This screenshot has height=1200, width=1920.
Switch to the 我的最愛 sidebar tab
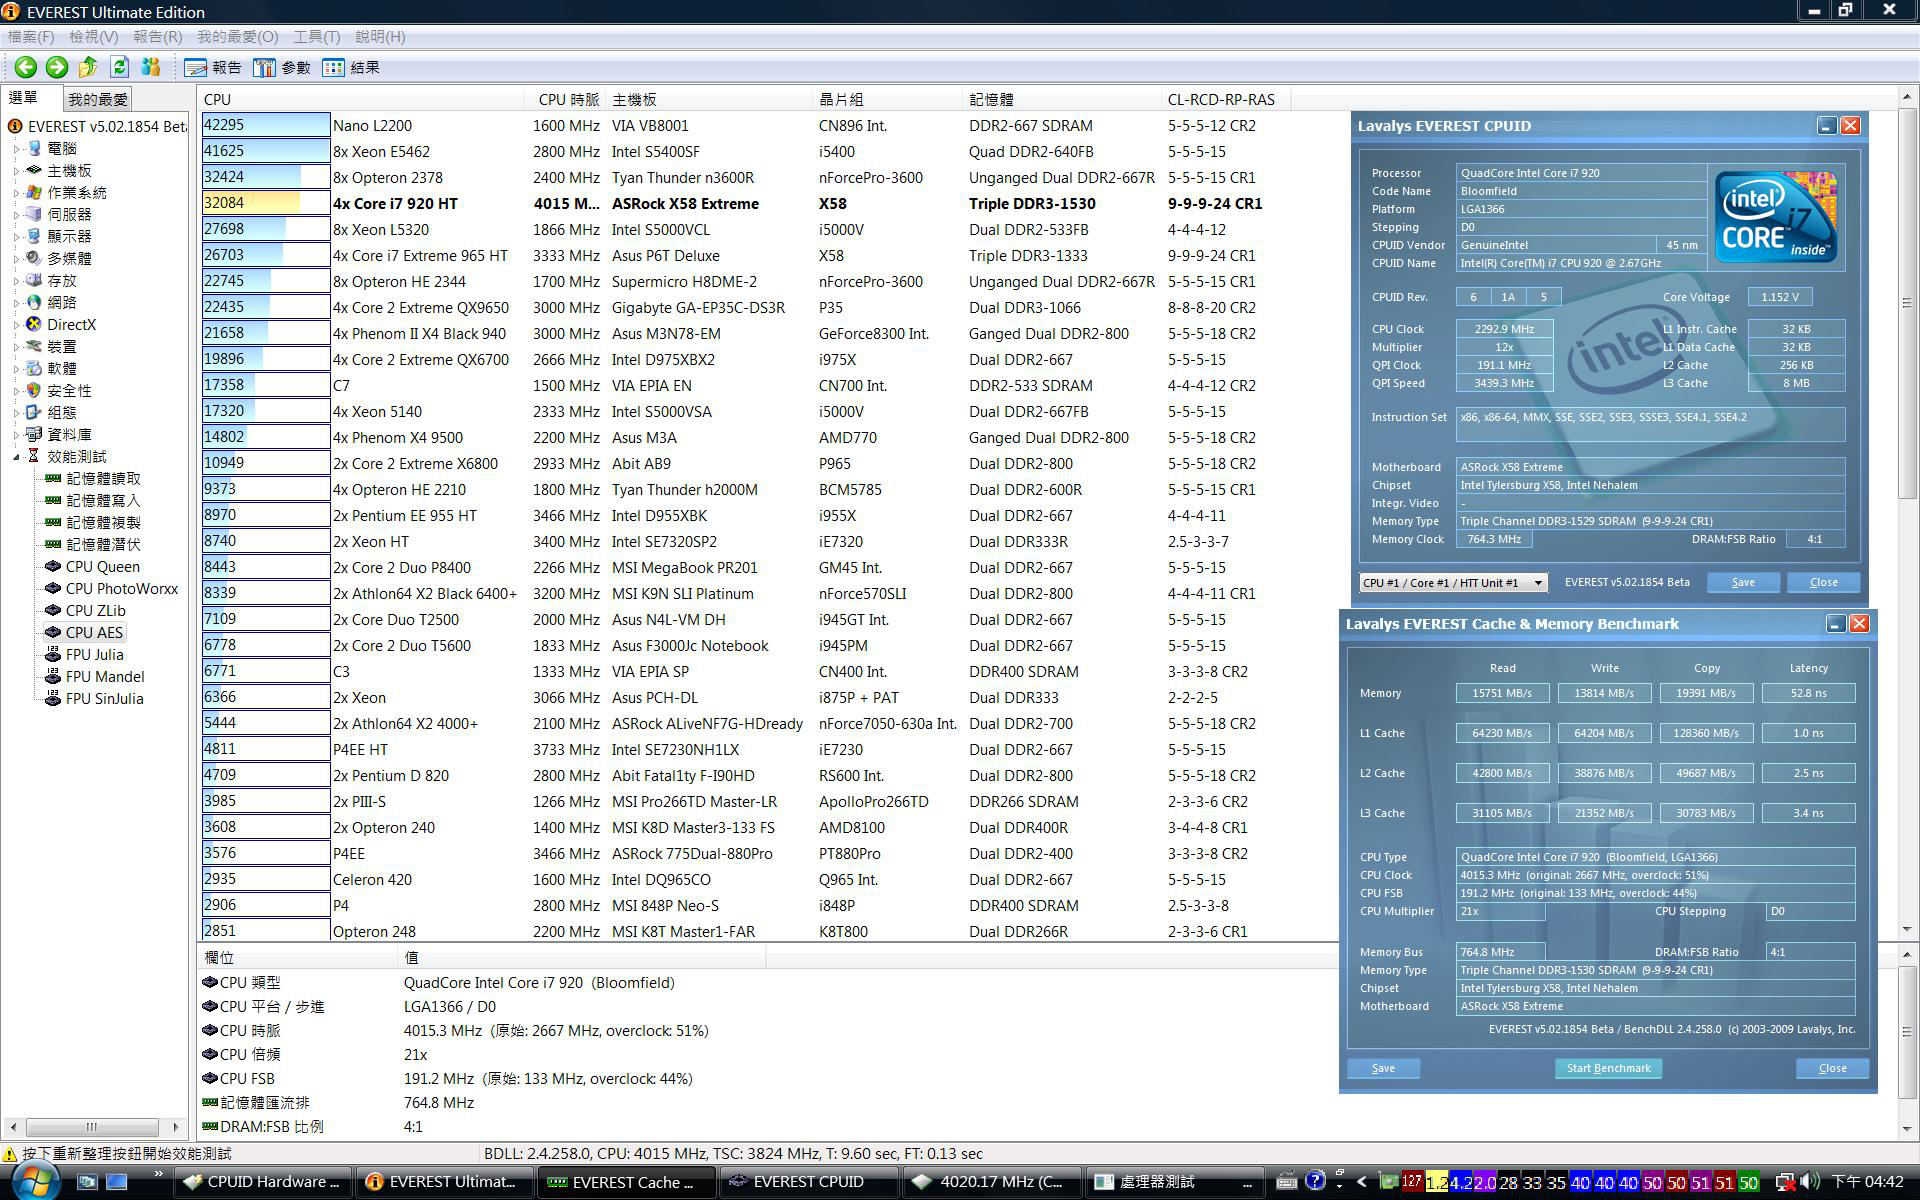point(98,99)
